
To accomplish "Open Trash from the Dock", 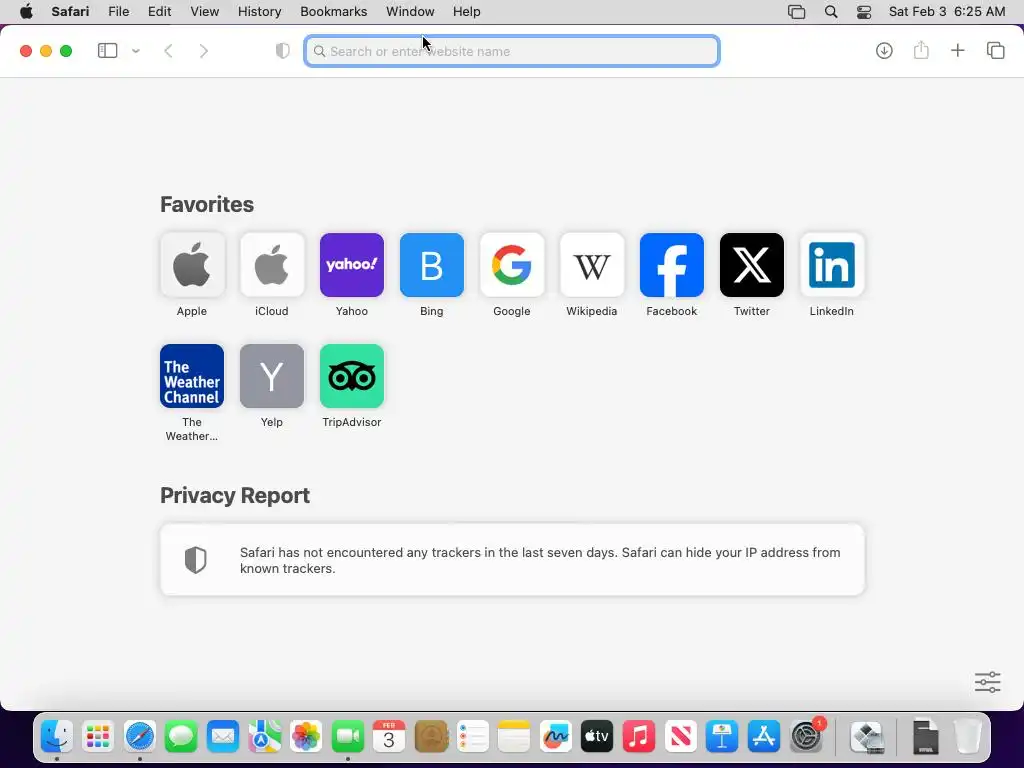I will tap(968, 737).
